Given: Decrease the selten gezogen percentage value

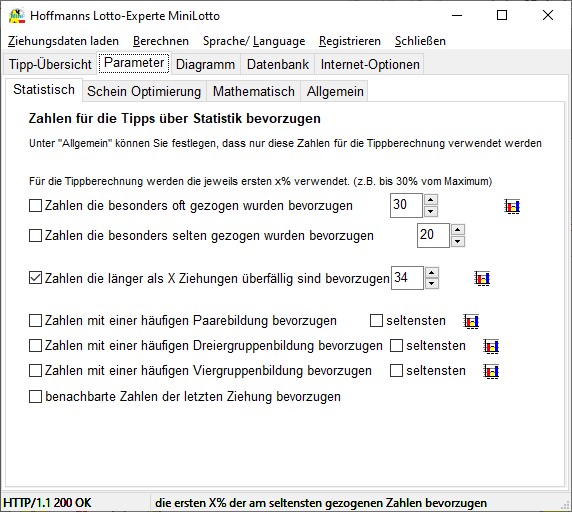Looking at the screenshot, I should pyautogui.click(x=458, y=241).
